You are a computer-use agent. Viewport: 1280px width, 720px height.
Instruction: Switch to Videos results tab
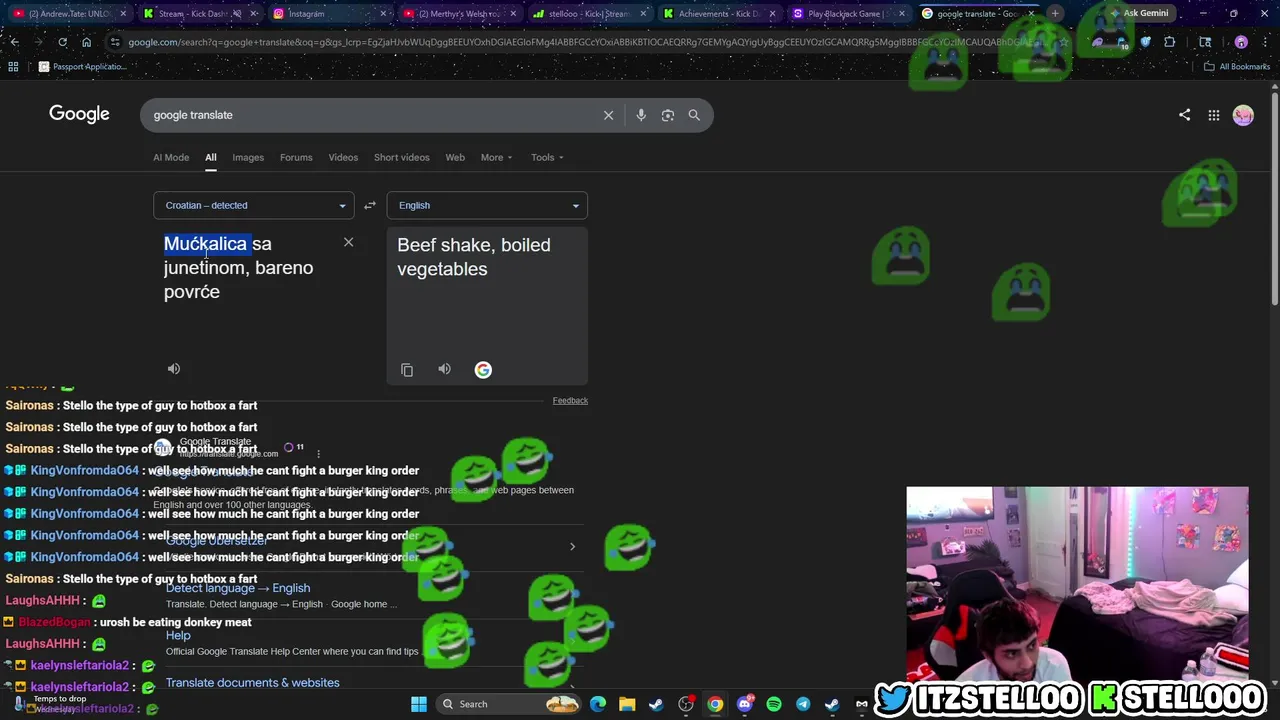[343, 157]
